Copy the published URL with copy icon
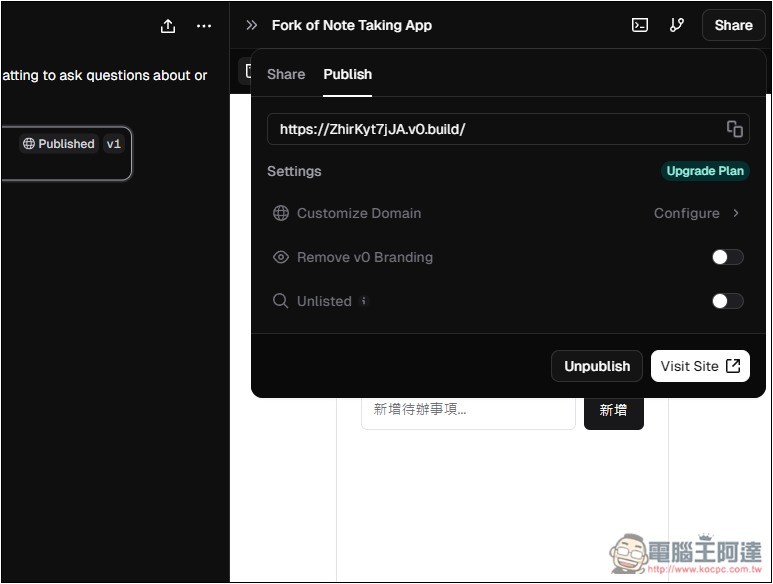 coord(735,129)
